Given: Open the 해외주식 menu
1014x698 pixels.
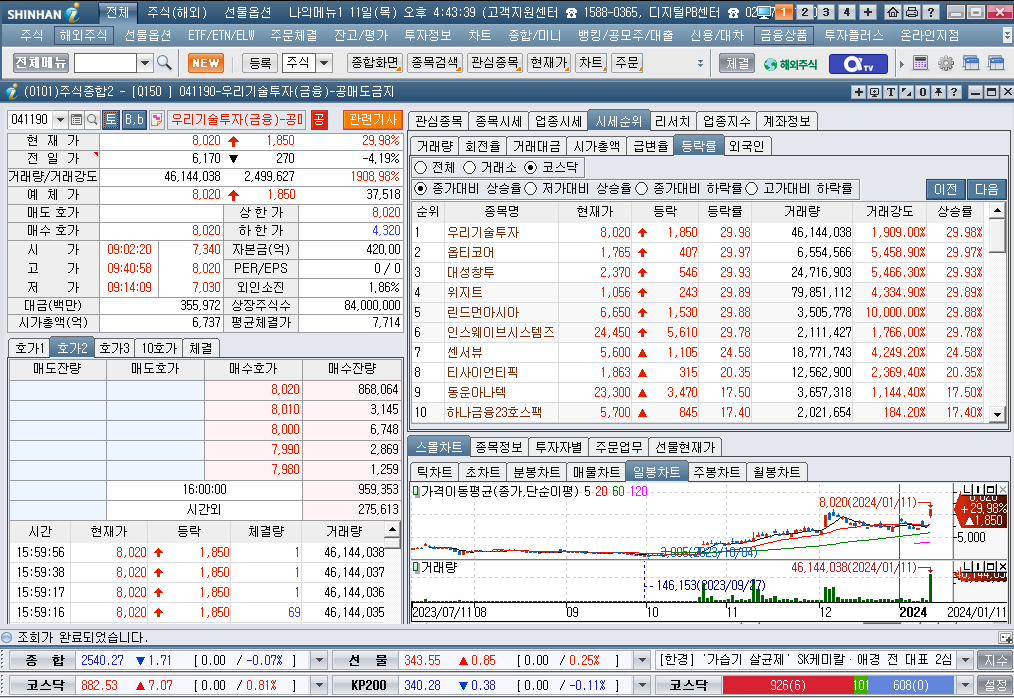Looking at the screenshot, I should [x=83, y=35].
